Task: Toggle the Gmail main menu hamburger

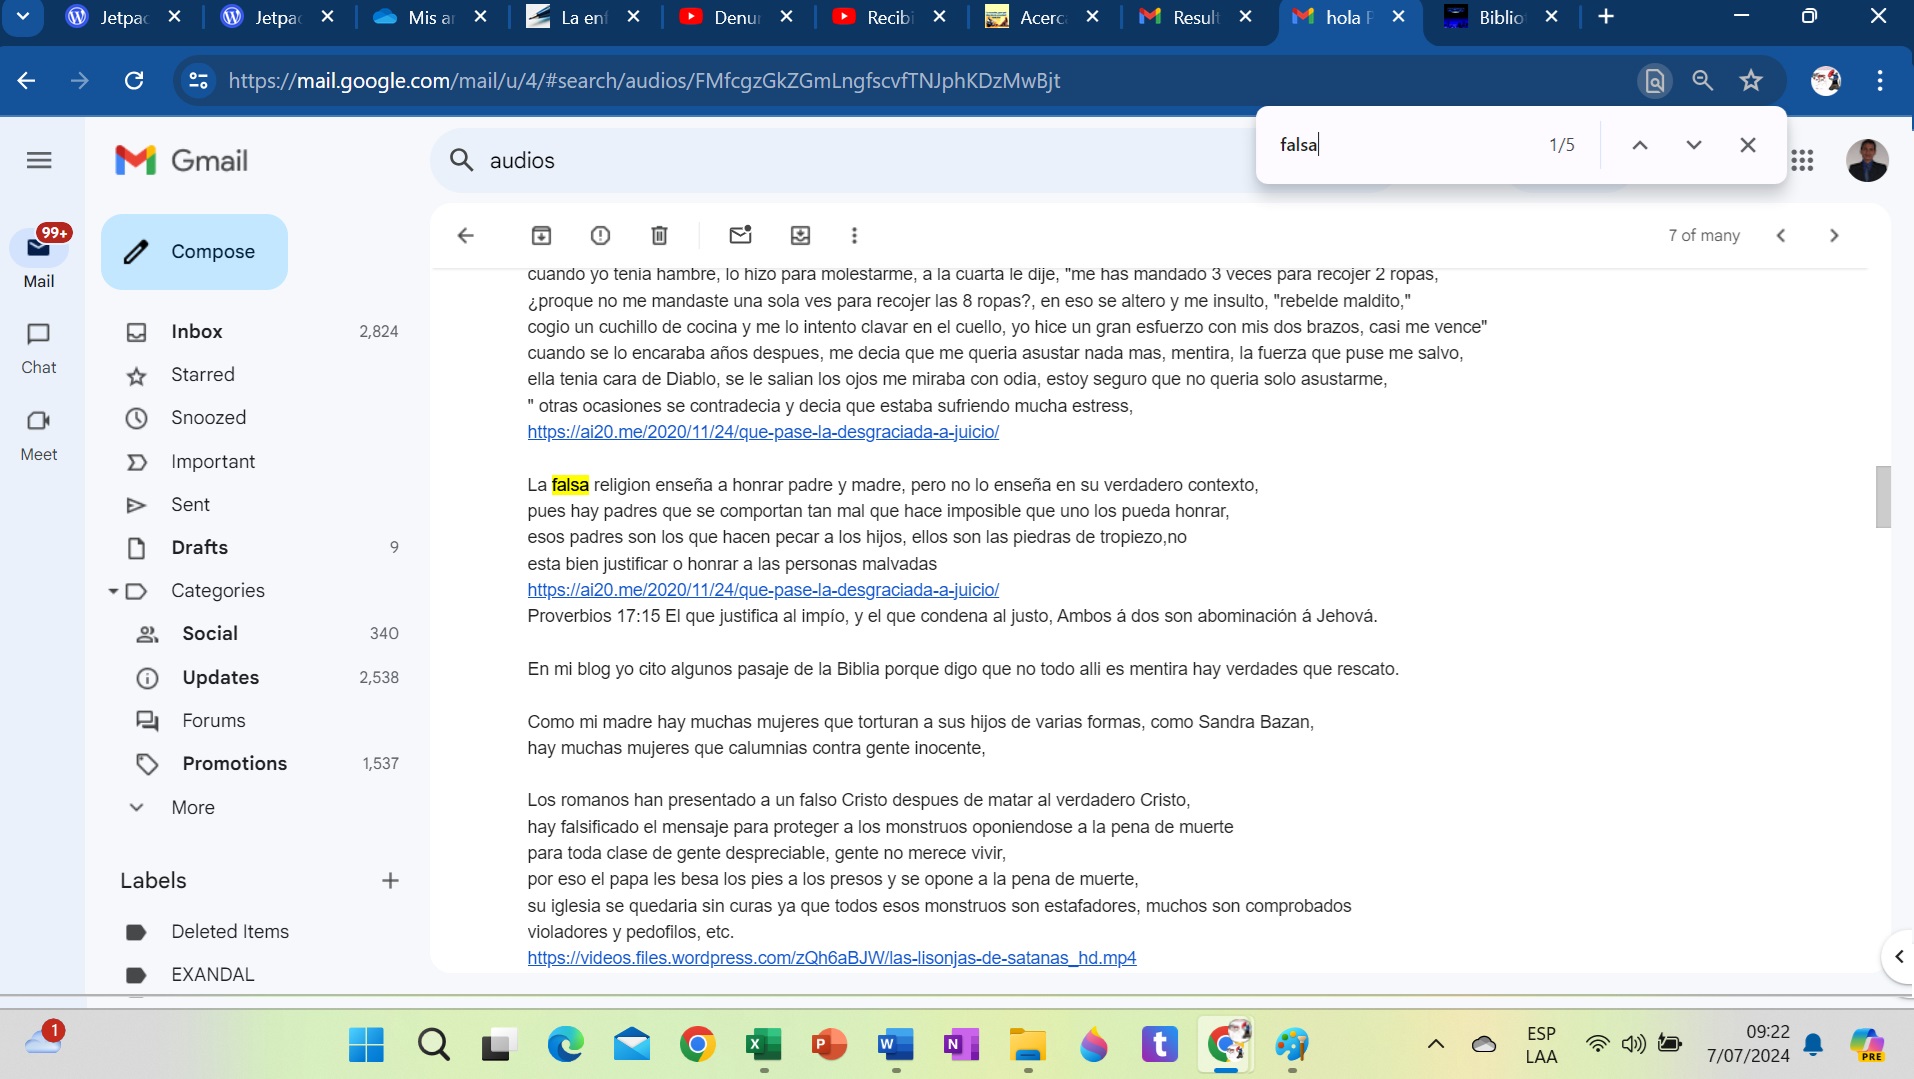Action: pos(39,160)
